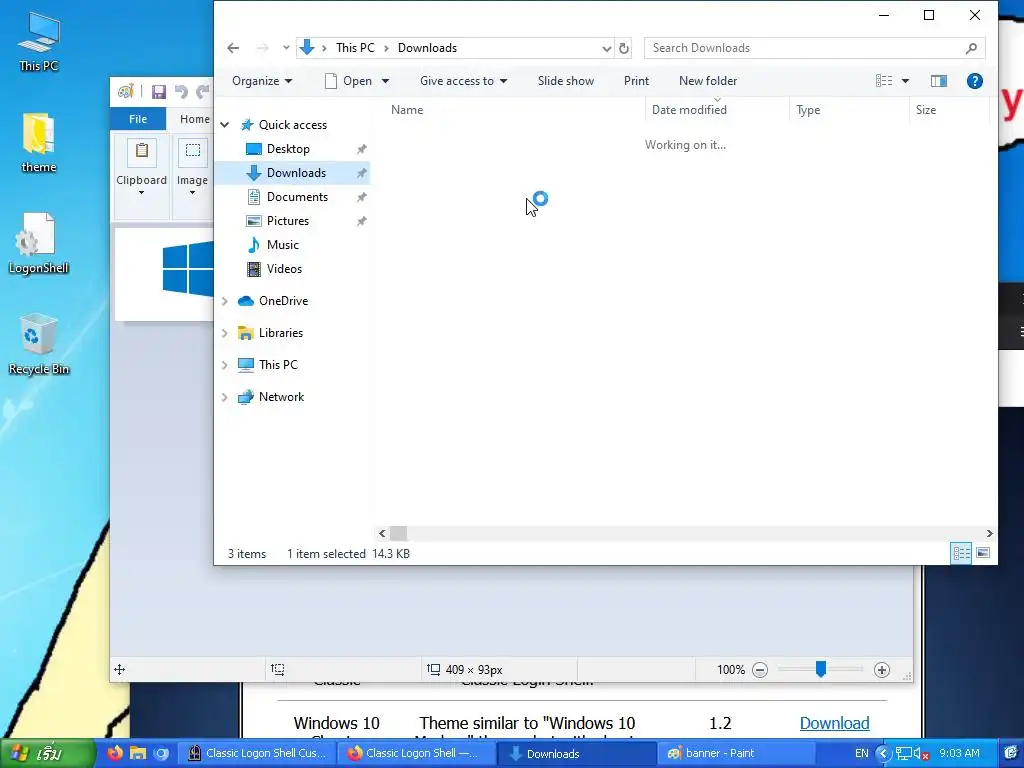This screenshot has width=1024, height=768.
Task: Open Paint Home tab
Action: 195,119
